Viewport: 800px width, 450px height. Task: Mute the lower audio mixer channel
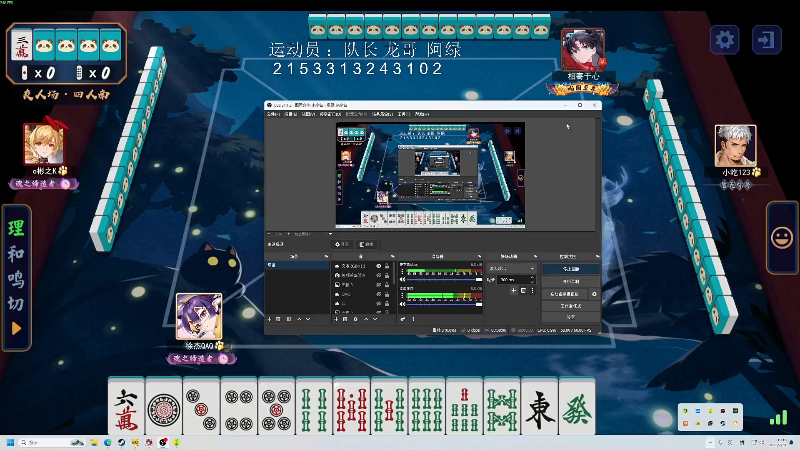pos(403,304)
